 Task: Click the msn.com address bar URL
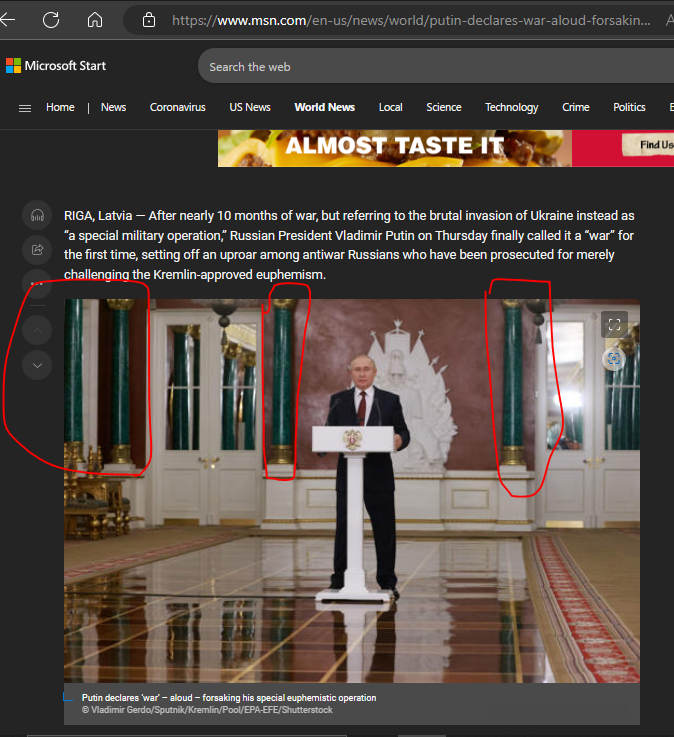point(411,21)
